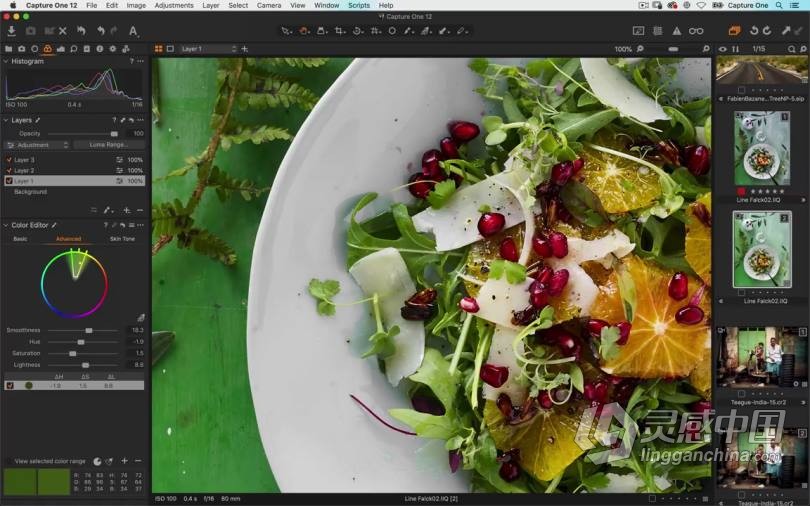Add new layer with plus beside Layer 1 dropdown
This screenshot has height=506, width=810.
(x=245, y=49)
